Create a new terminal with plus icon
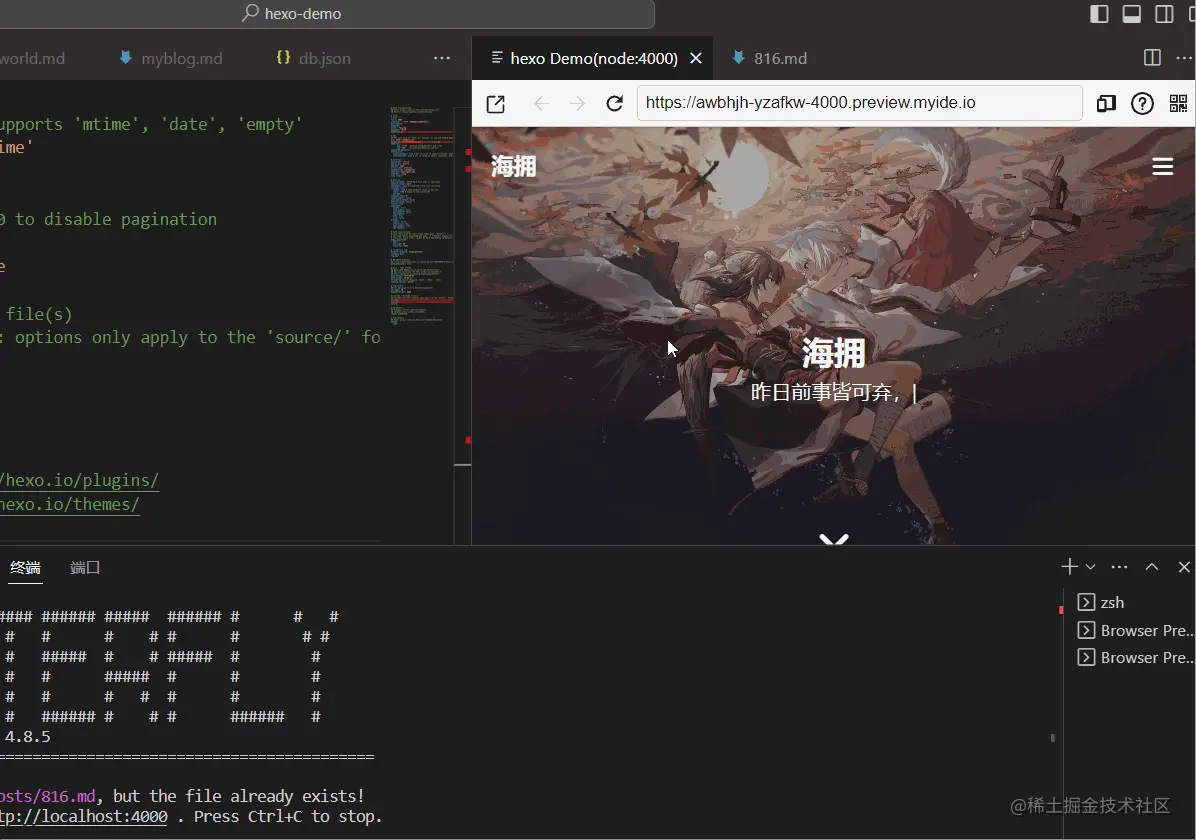The width and height of the screenshot is (1196, 840). click(x=1069, y=566)
